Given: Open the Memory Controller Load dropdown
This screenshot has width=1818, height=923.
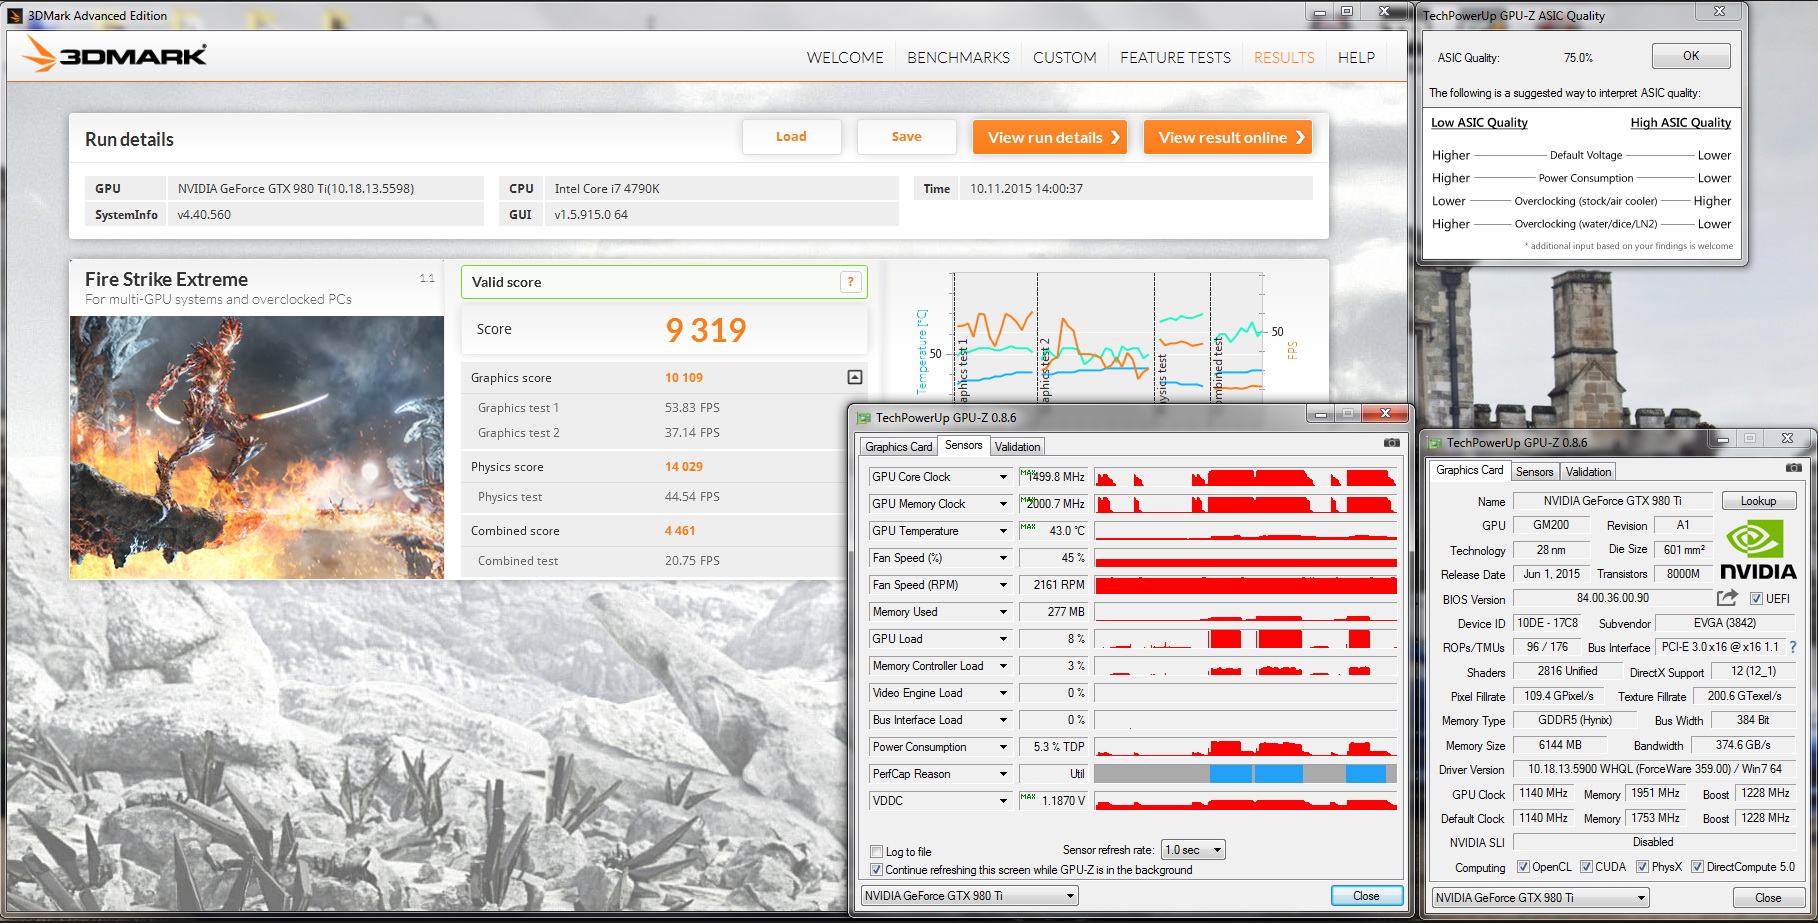Looking at the screenshot, I should (x=1003, y=666).
